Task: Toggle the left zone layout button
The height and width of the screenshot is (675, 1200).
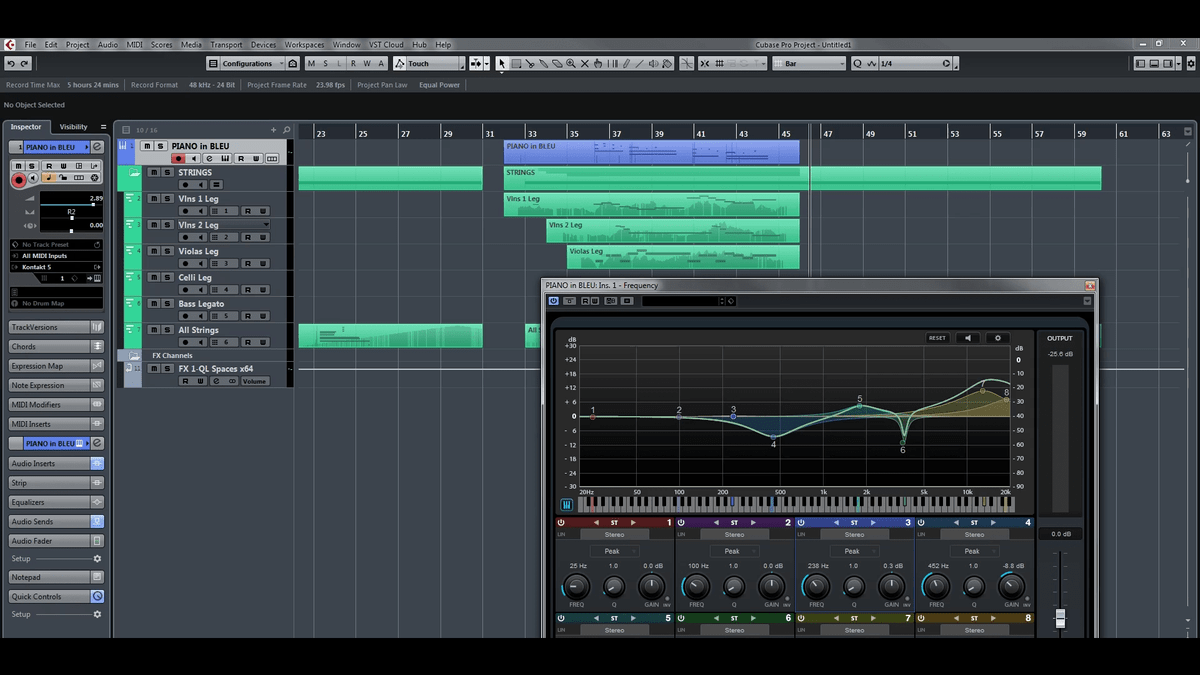Action: 1141,63
